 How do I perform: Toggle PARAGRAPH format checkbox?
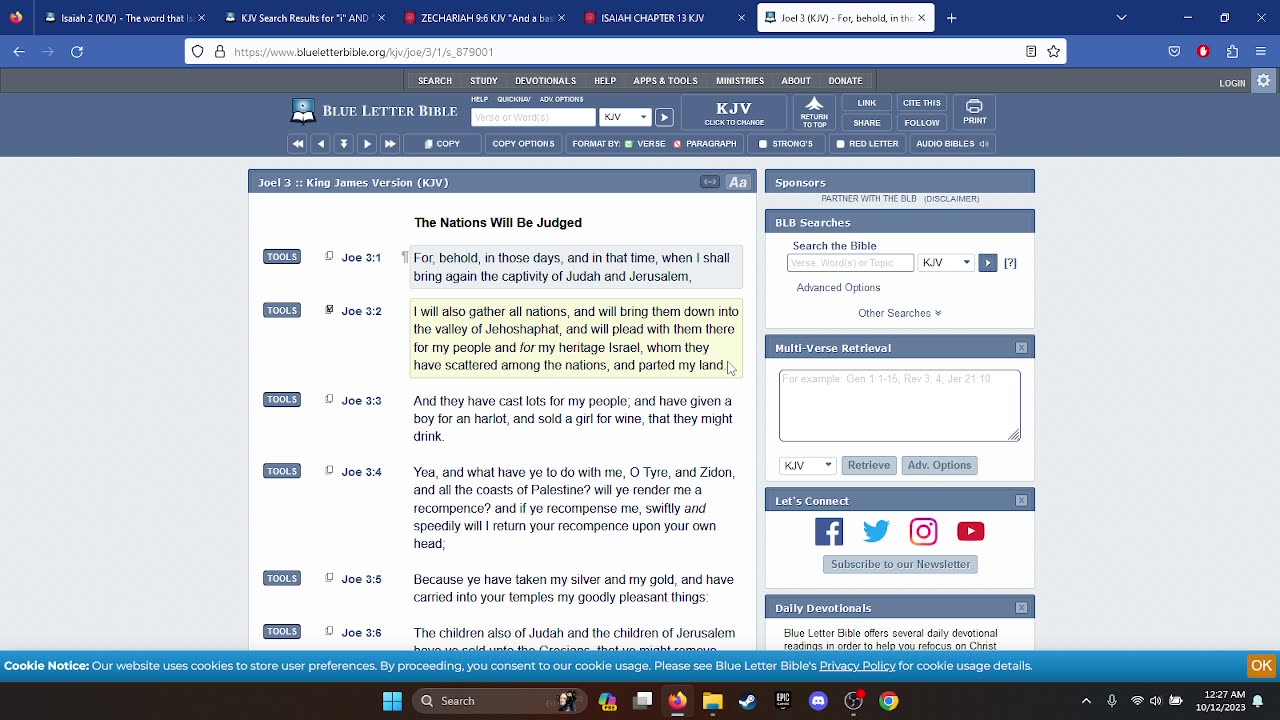[x=677, y=144]
